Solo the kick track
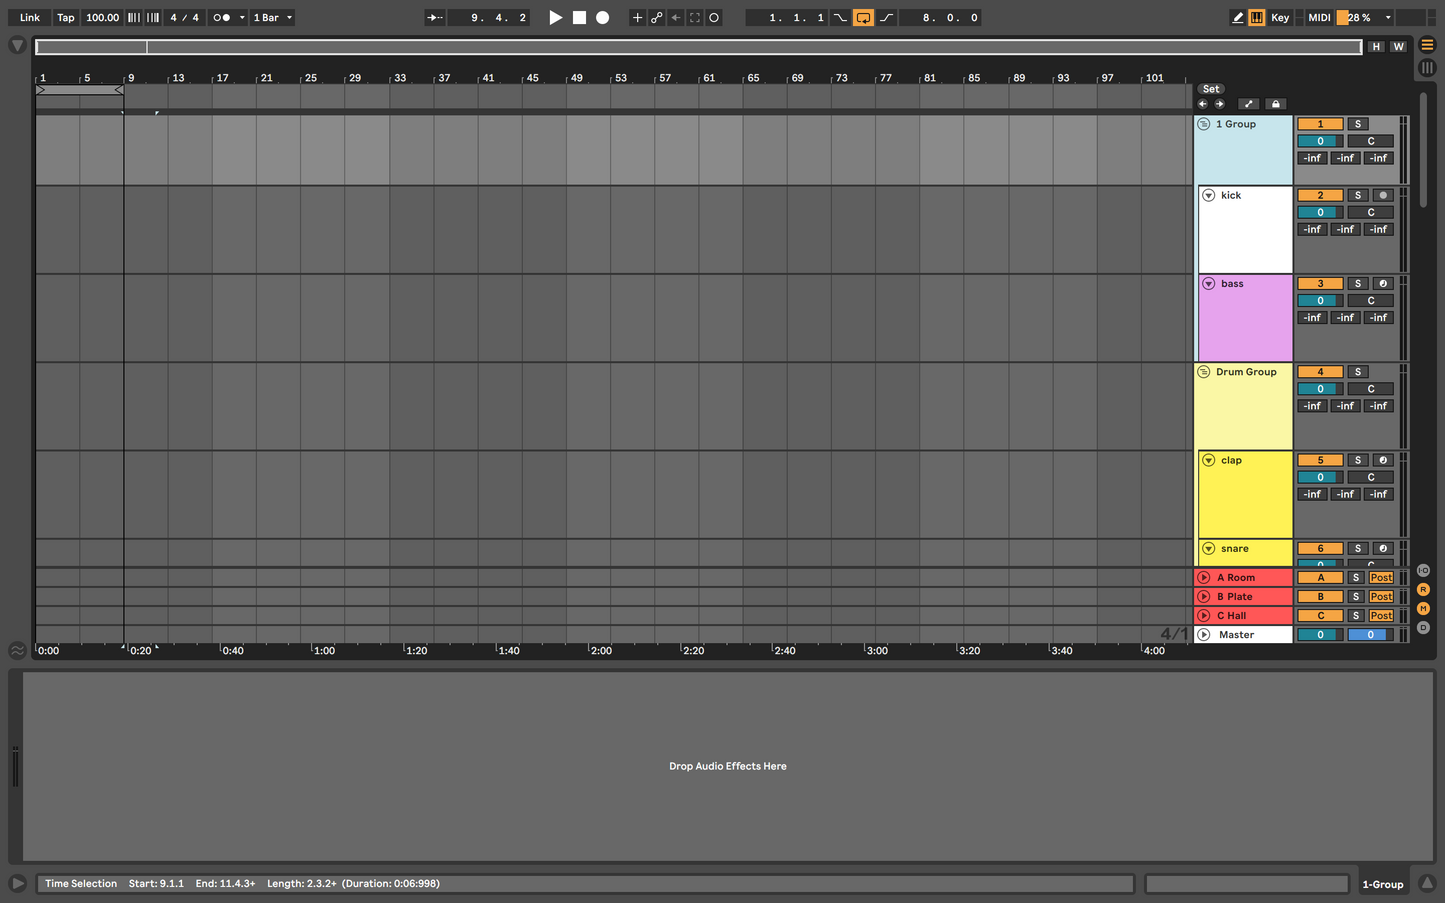Viewport: 1445px width, 903px height. pos(1357,195)
